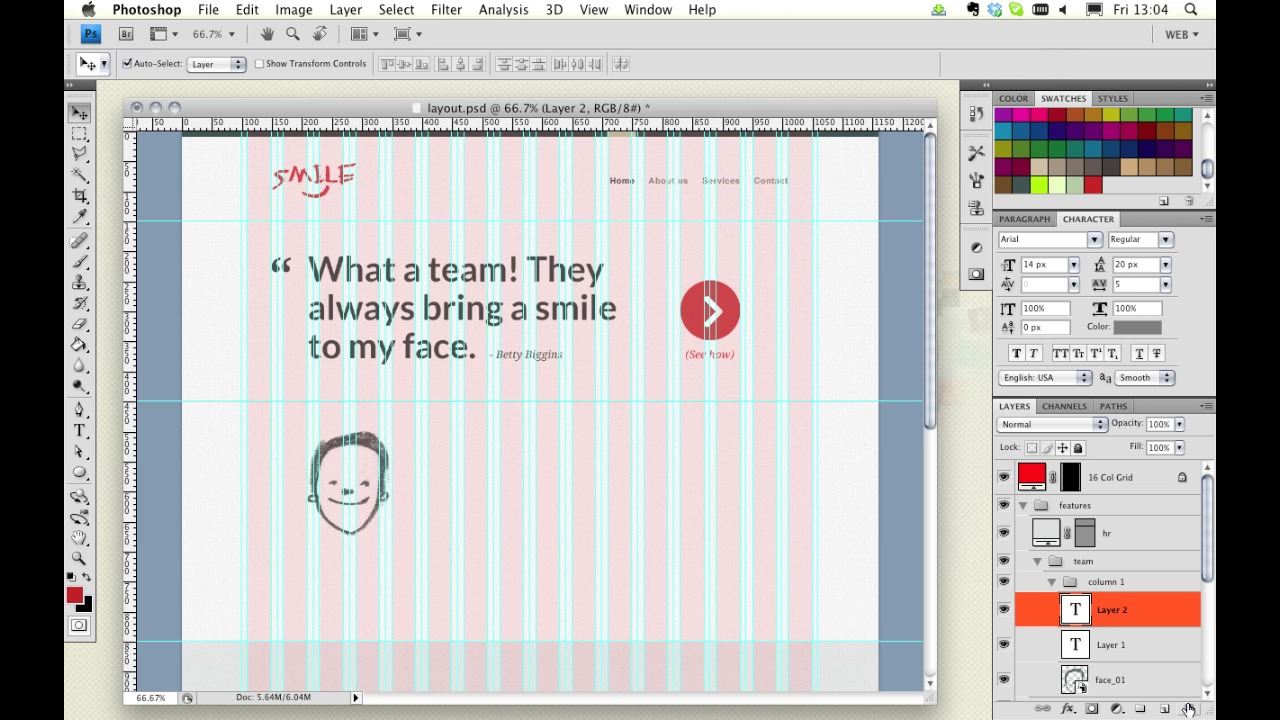Open the Filter menu
Viewport: 1280px width, 720px height.
point(446,10)
